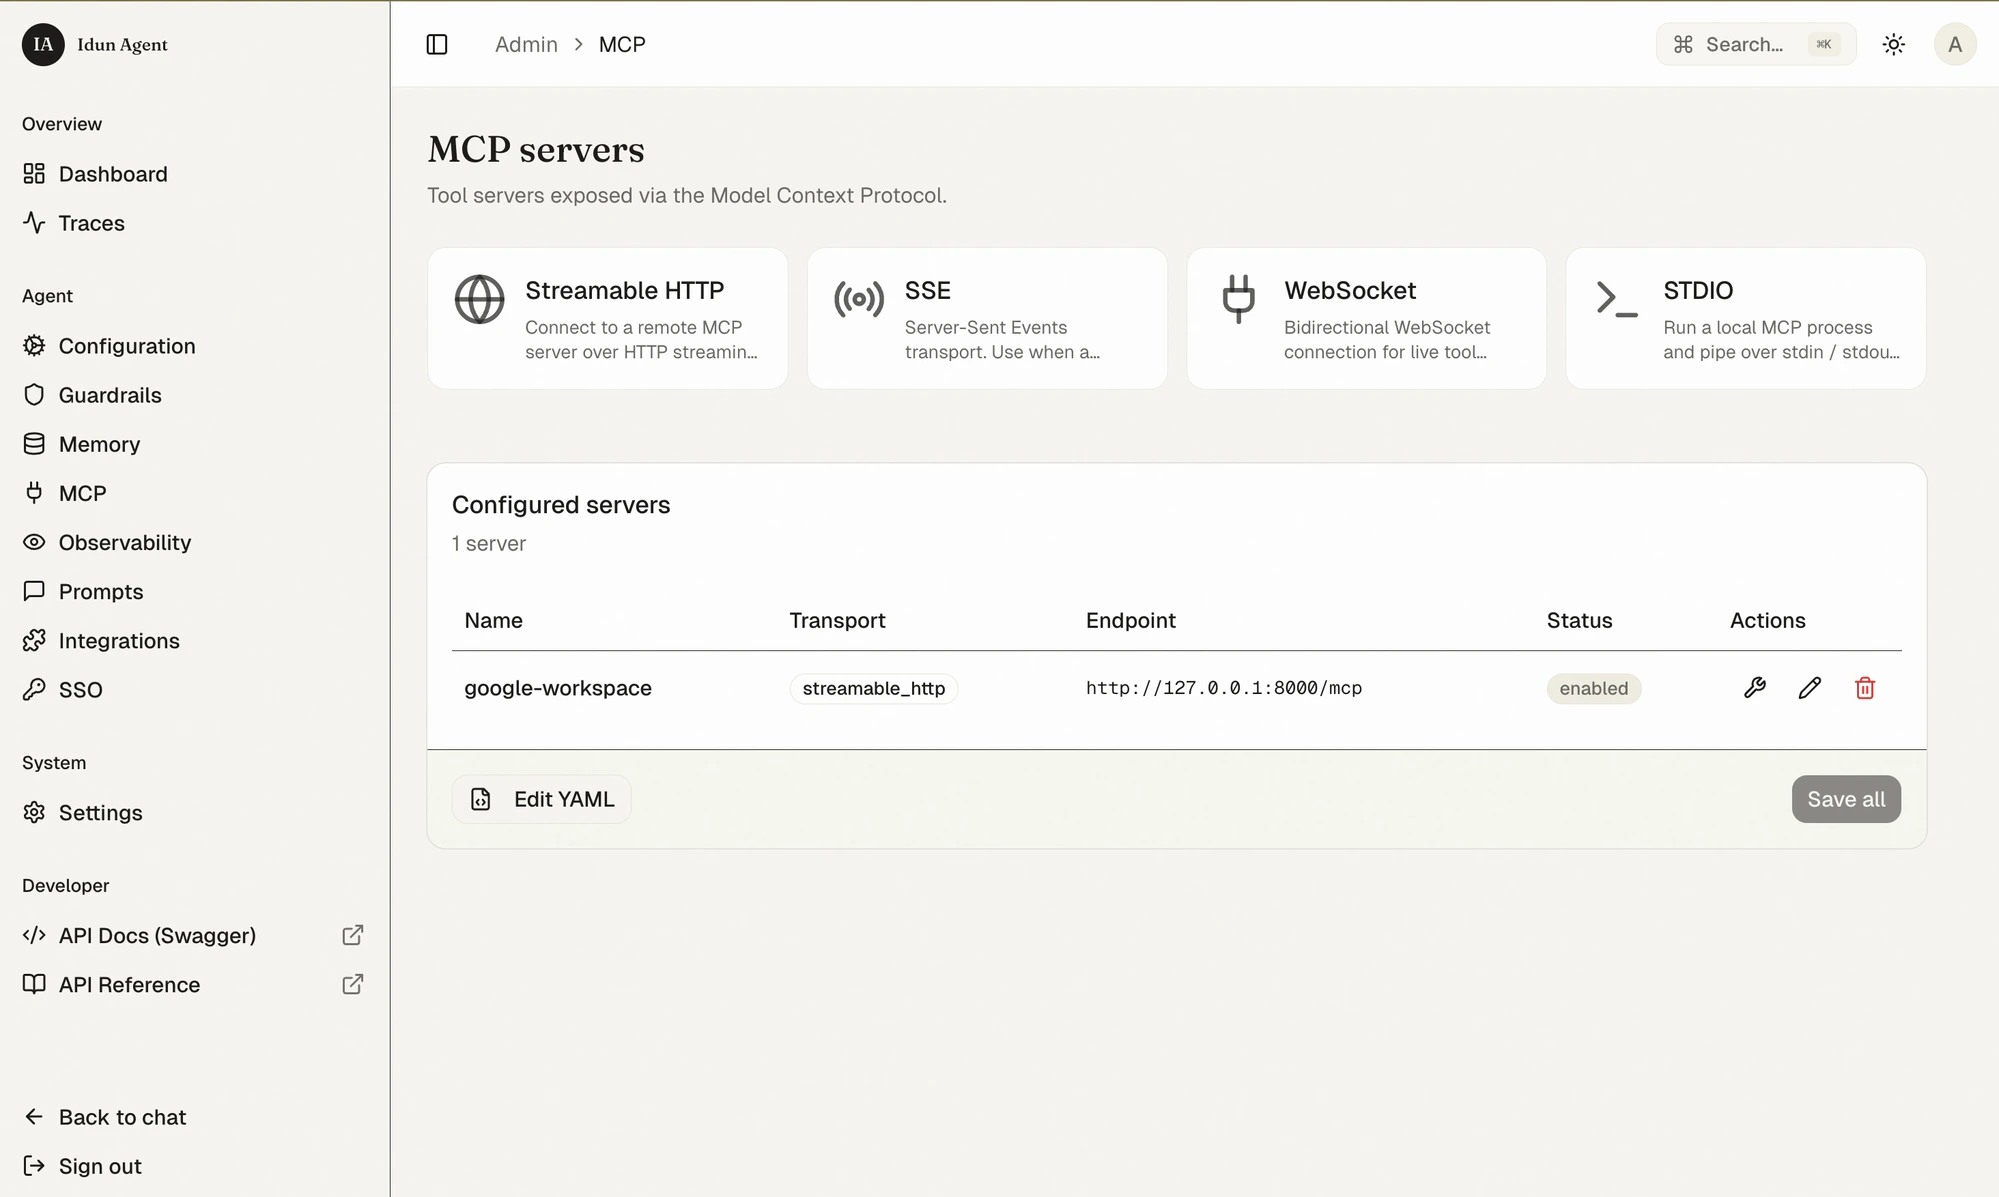The width and height of the screenshot is (1999, 1197).
Task: Click the enabled status badge
Action: point(1593,688)
